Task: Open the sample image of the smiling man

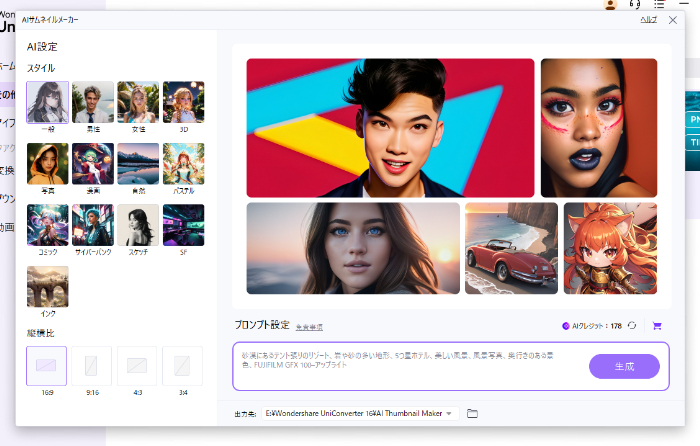Action: [x=390, y=128]
